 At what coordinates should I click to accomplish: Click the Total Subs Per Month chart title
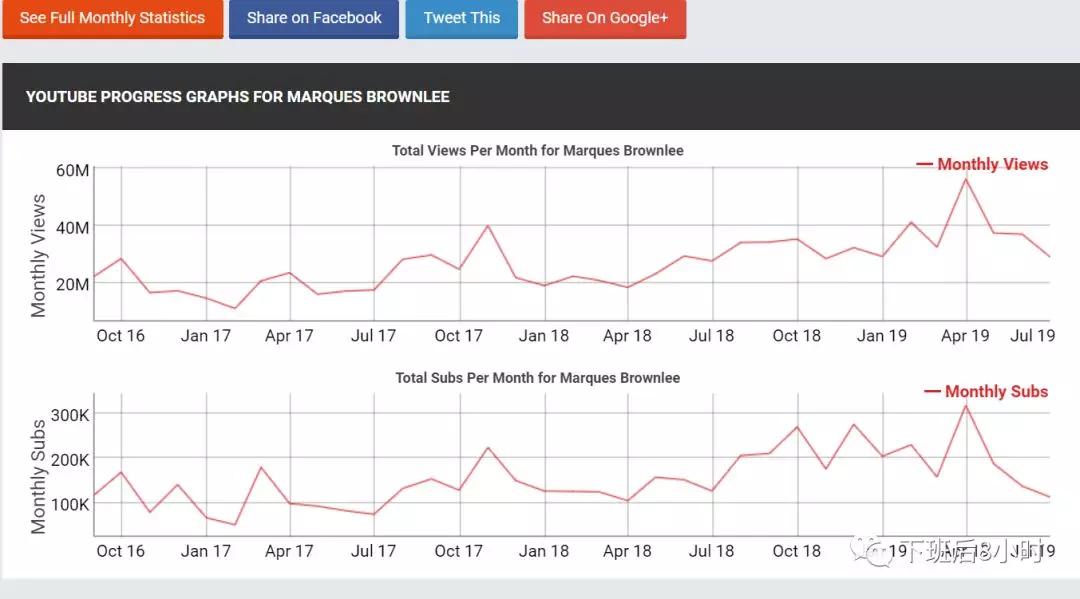click(538, 378)
